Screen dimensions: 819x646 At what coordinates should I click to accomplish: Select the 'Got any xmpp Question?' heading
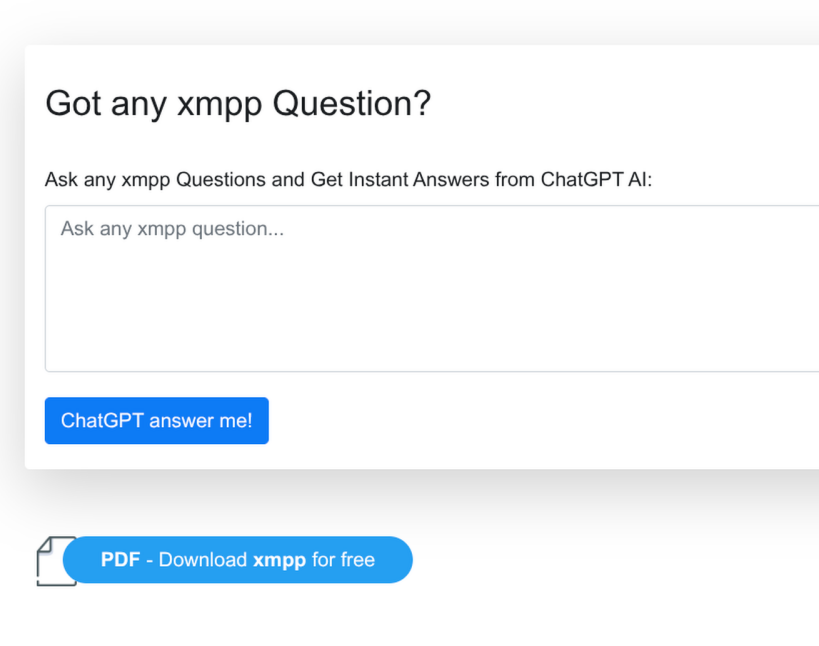(x=238, y=103)
